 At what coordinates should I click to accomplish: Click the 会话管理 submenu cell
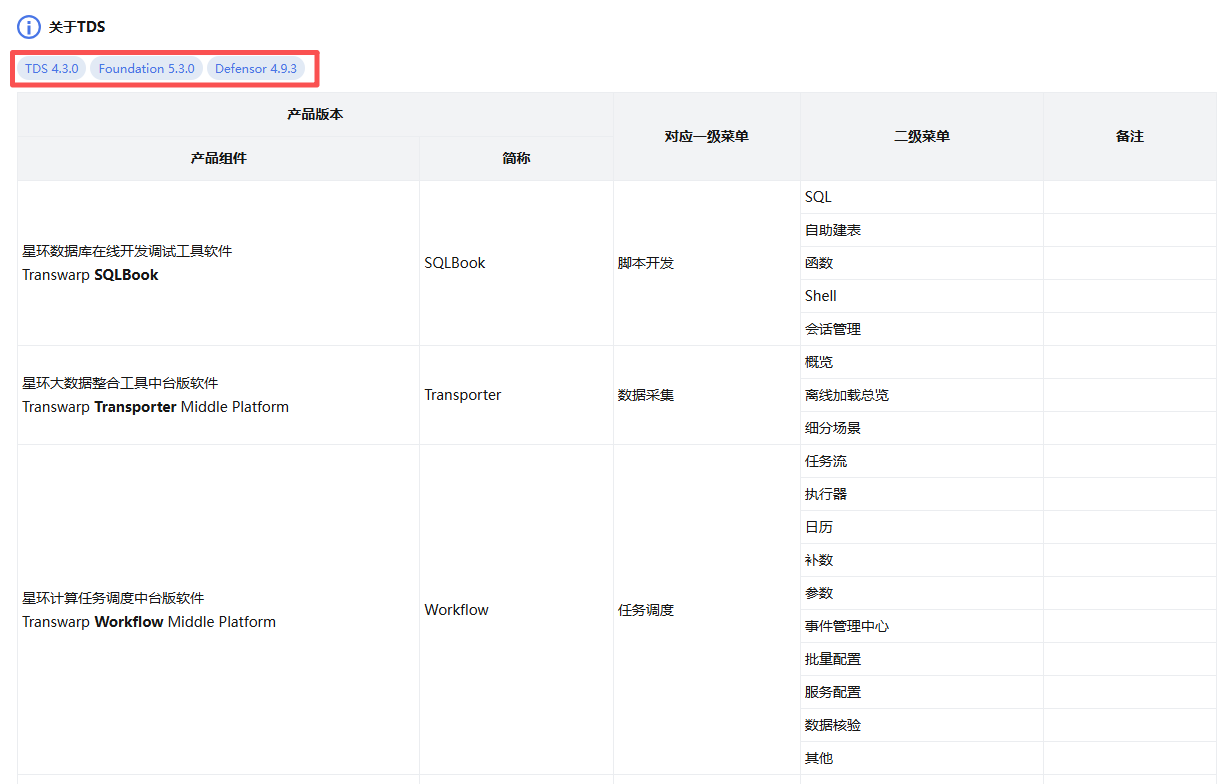pyautogui.click(x=922, y=329)
